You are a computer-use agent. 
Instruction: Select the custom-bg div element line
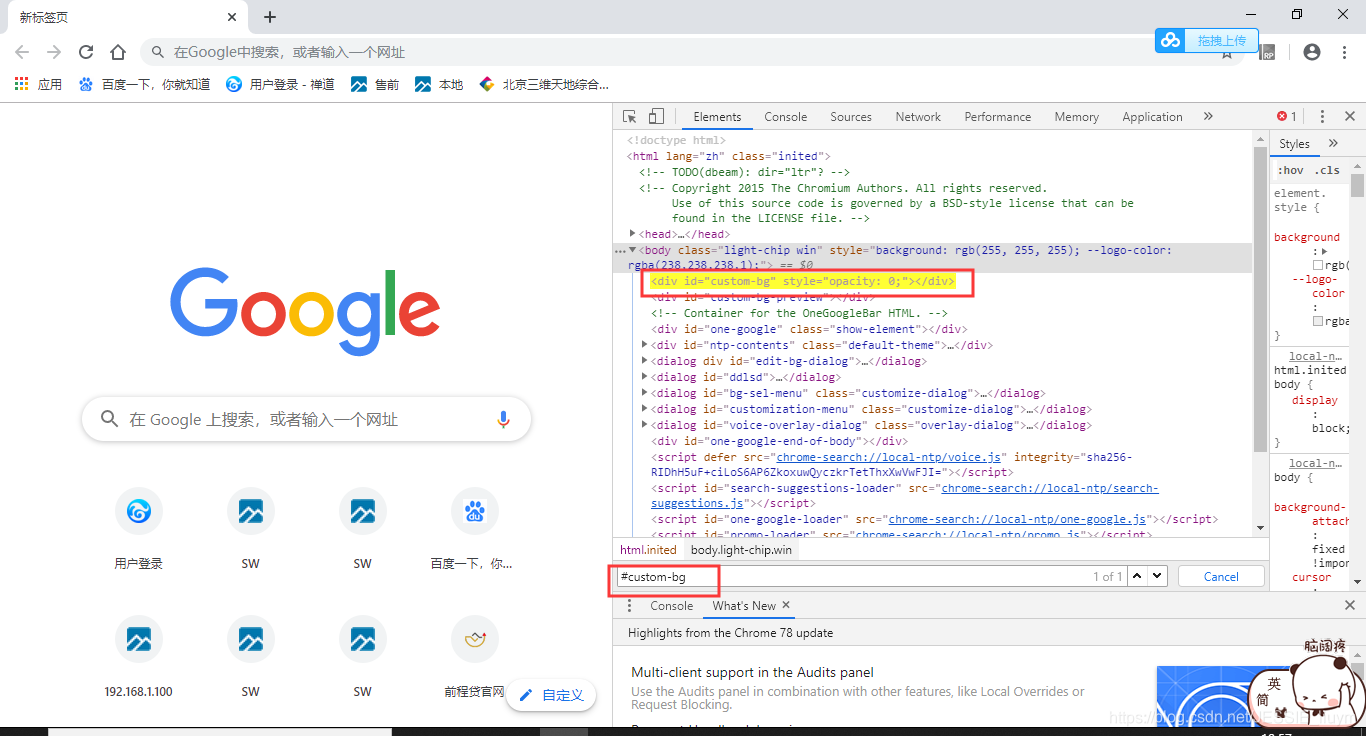(803, 282)
